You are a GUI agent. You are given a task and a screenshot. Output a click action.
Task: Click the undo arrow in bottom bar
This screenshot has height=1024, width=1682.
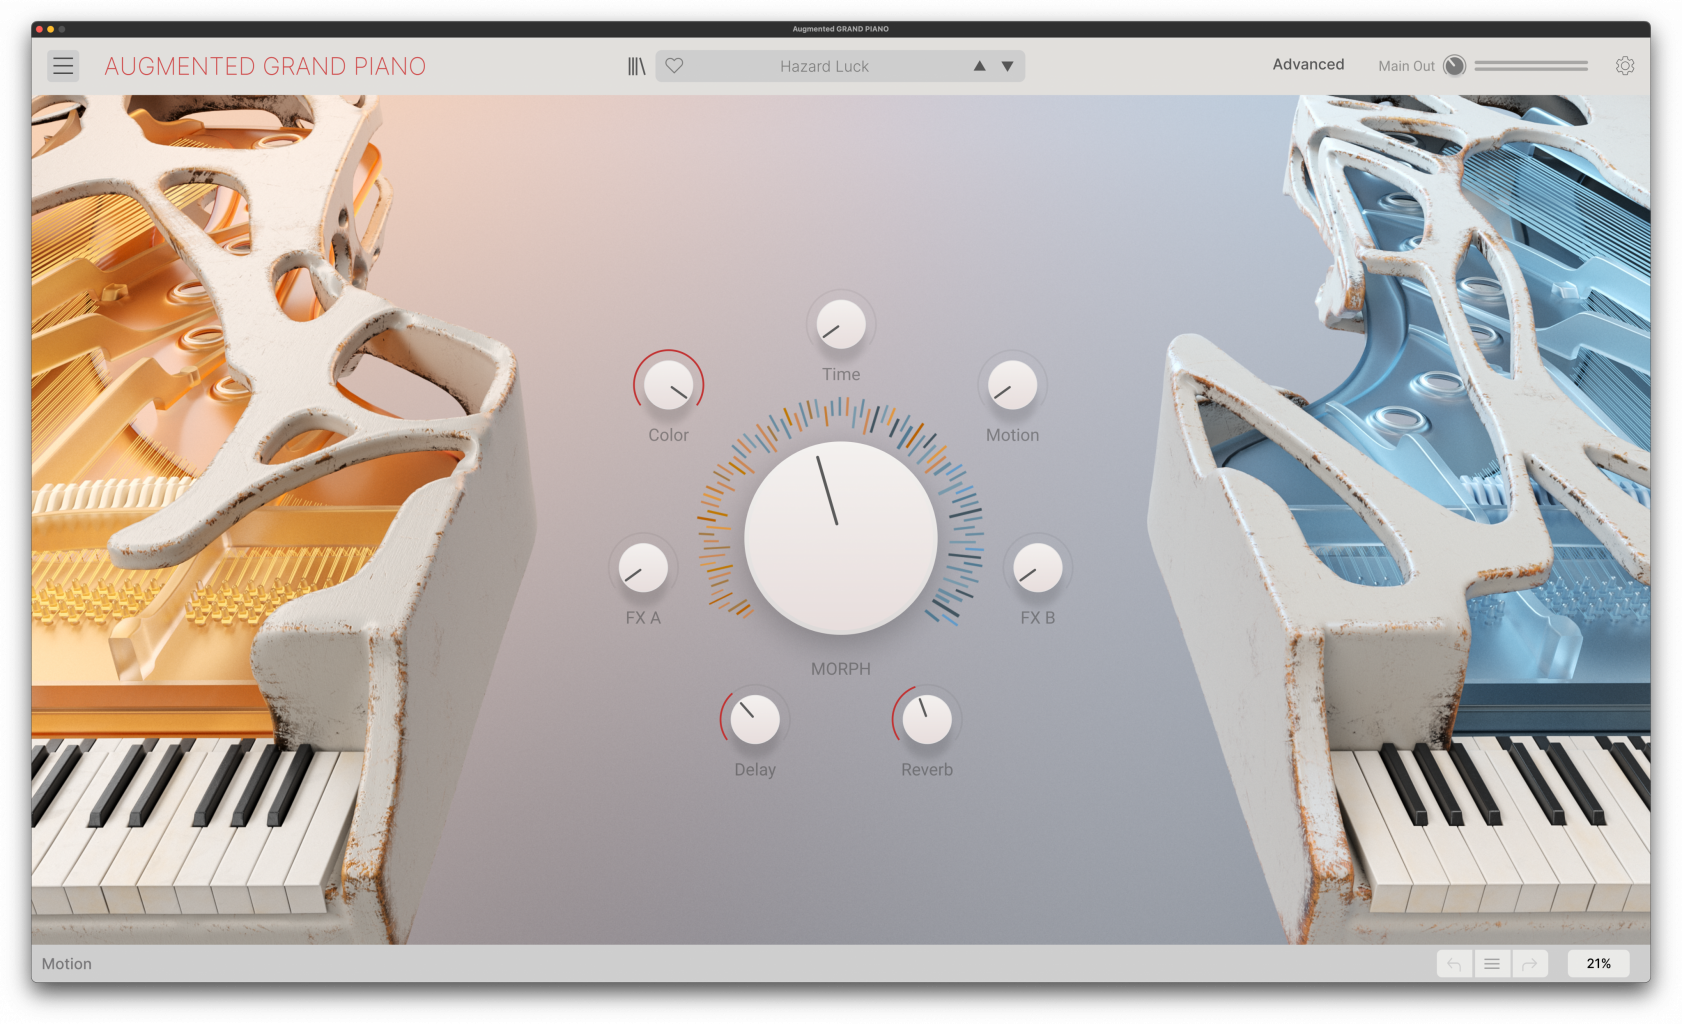pyautogui.click(x=1453, y=963)
